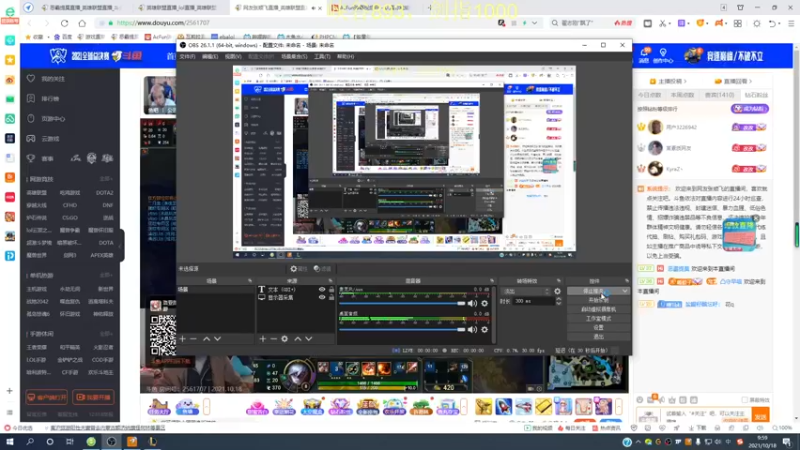
Task: Toggle the danmaku filter checkbox below the chat
Action: (x=744, y=400)
